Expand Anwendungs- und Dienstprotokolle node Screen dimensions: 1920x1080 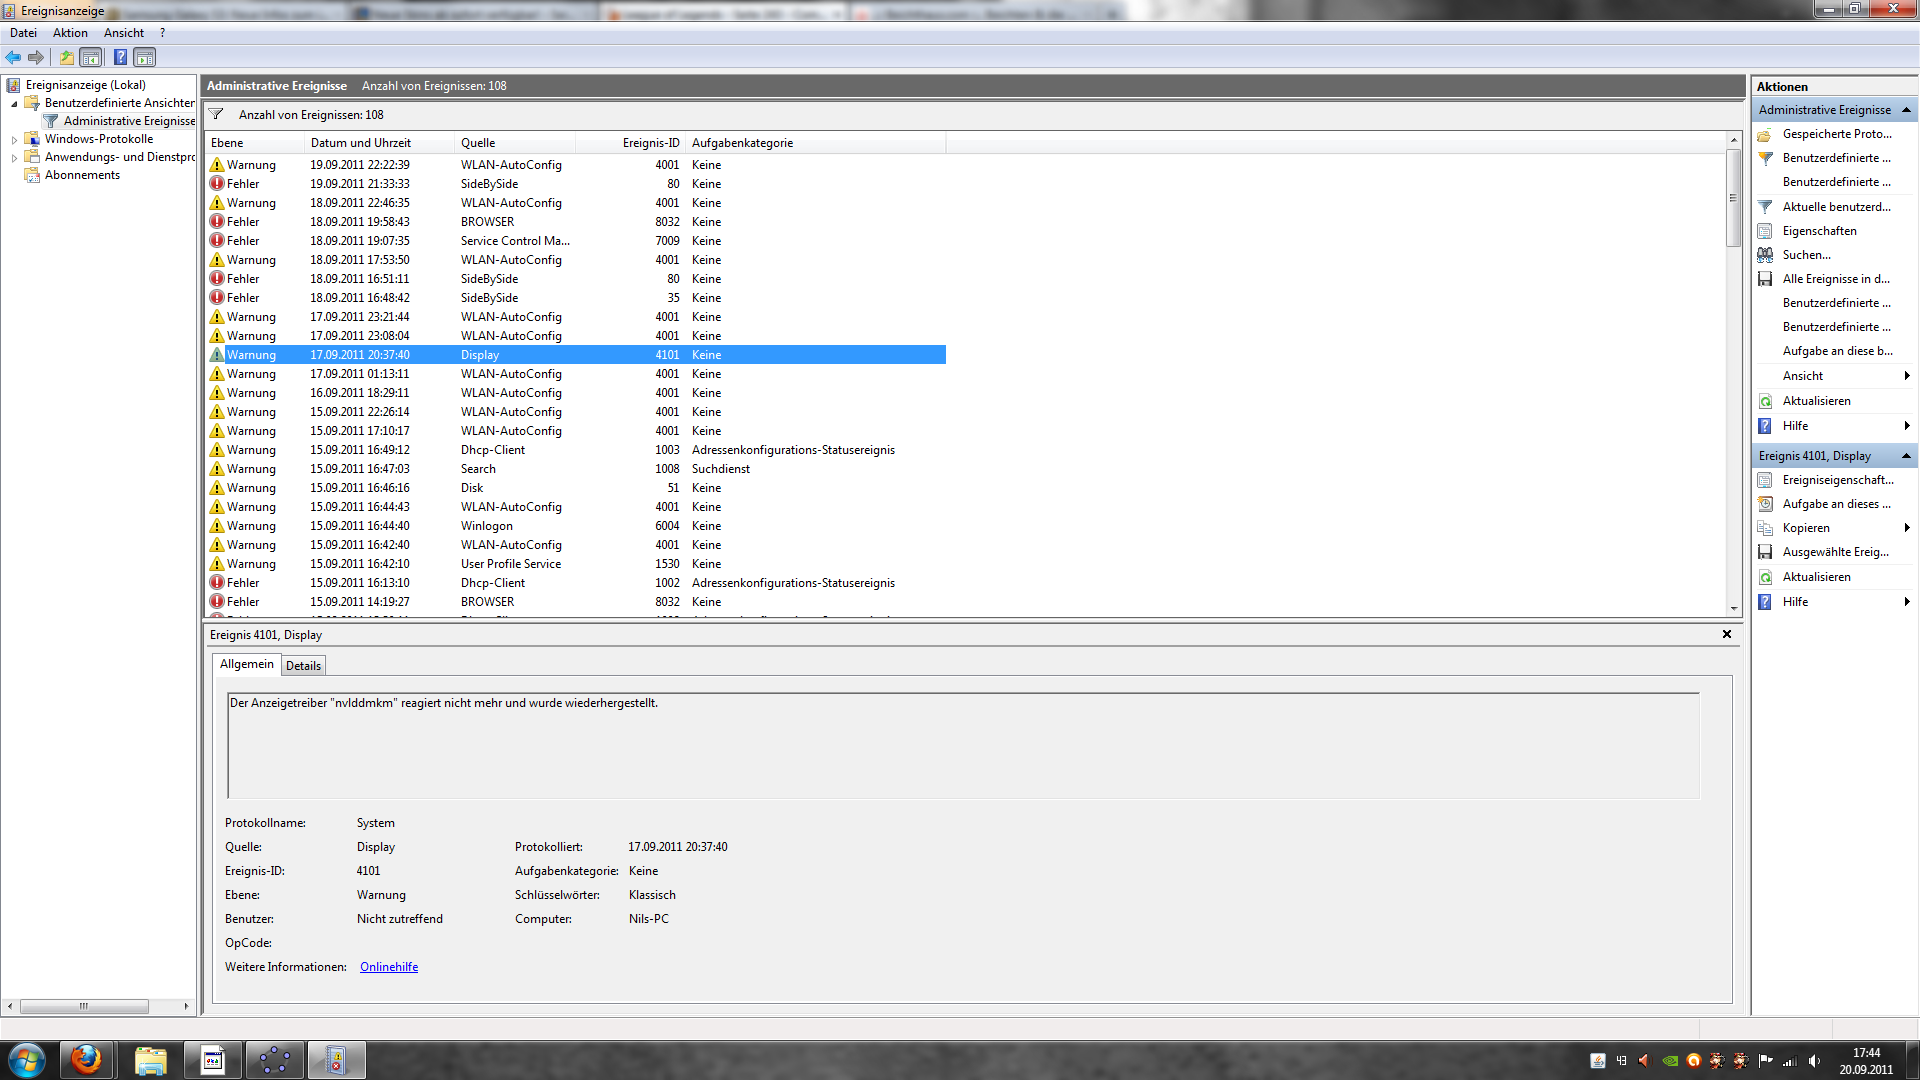pyautogui.click(x=14, y=158)
